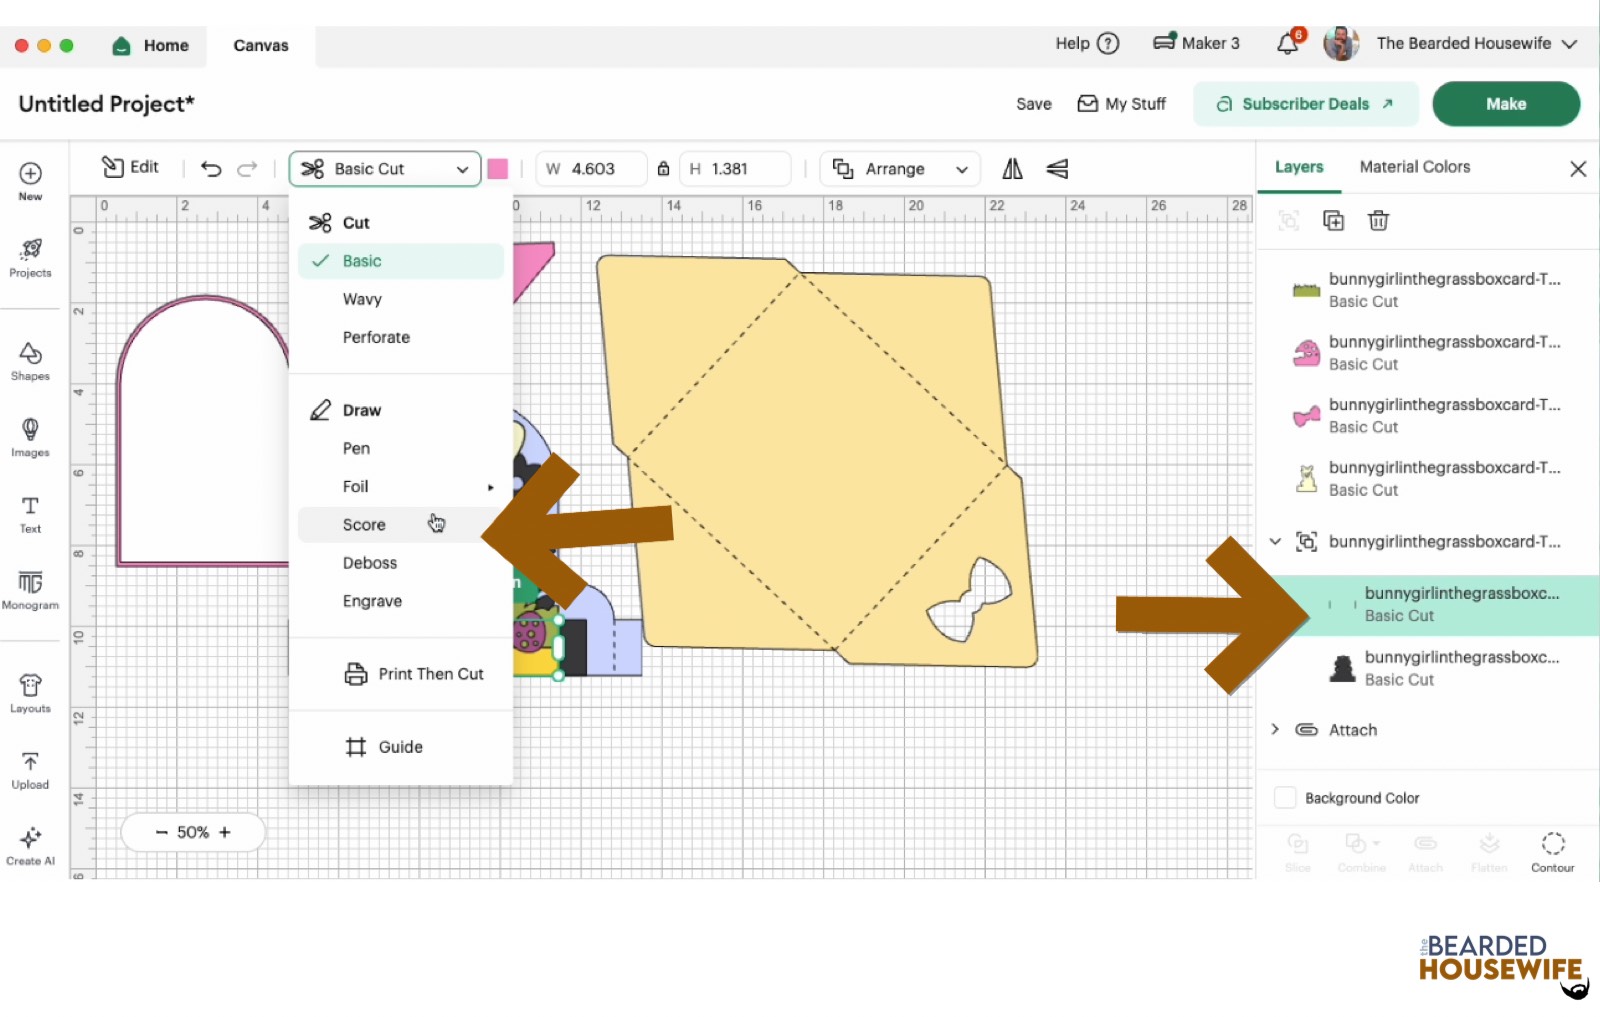The image size is (1600, 1017).
Task: Switch to Material Colors tab
Action: pyautogui.click(x=1414, y=167)
